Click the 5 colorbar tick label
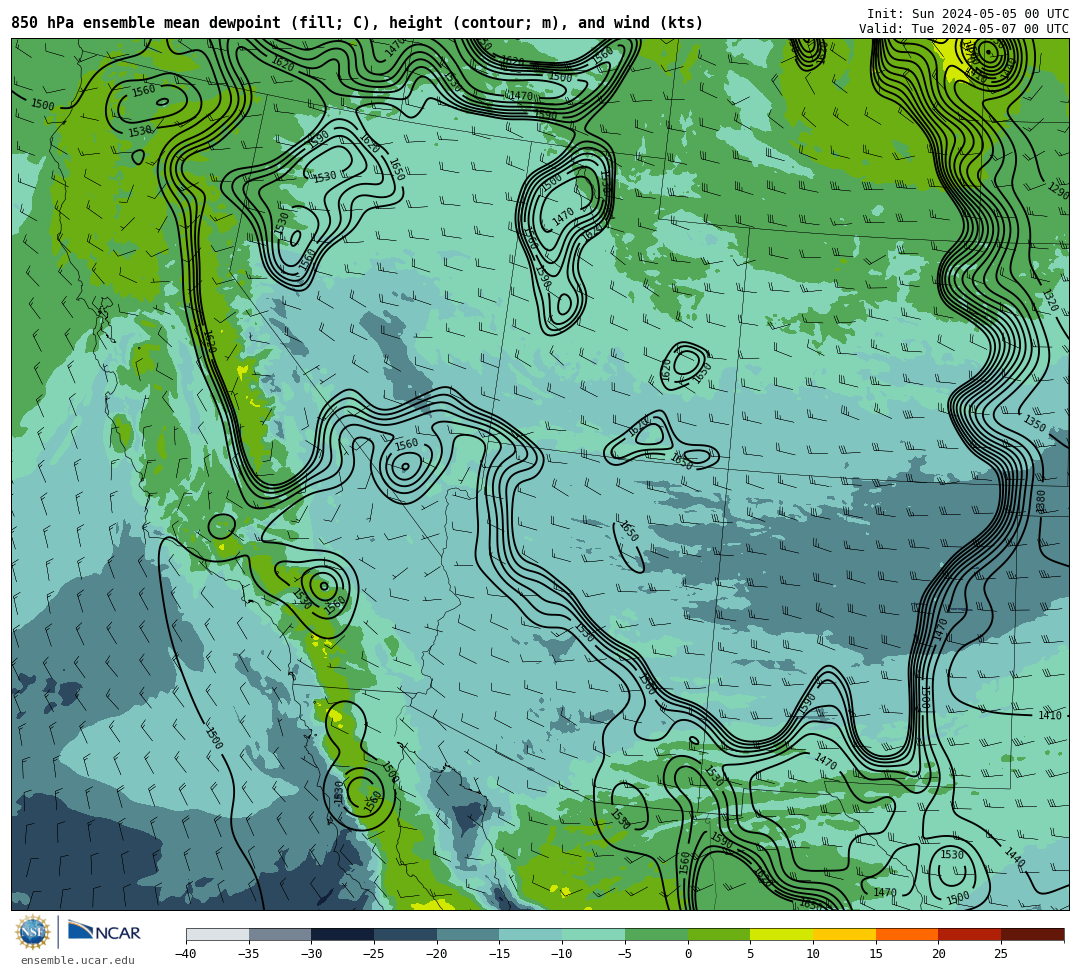The width and height of the screenshot is (1080, 973). pos(751,954)
